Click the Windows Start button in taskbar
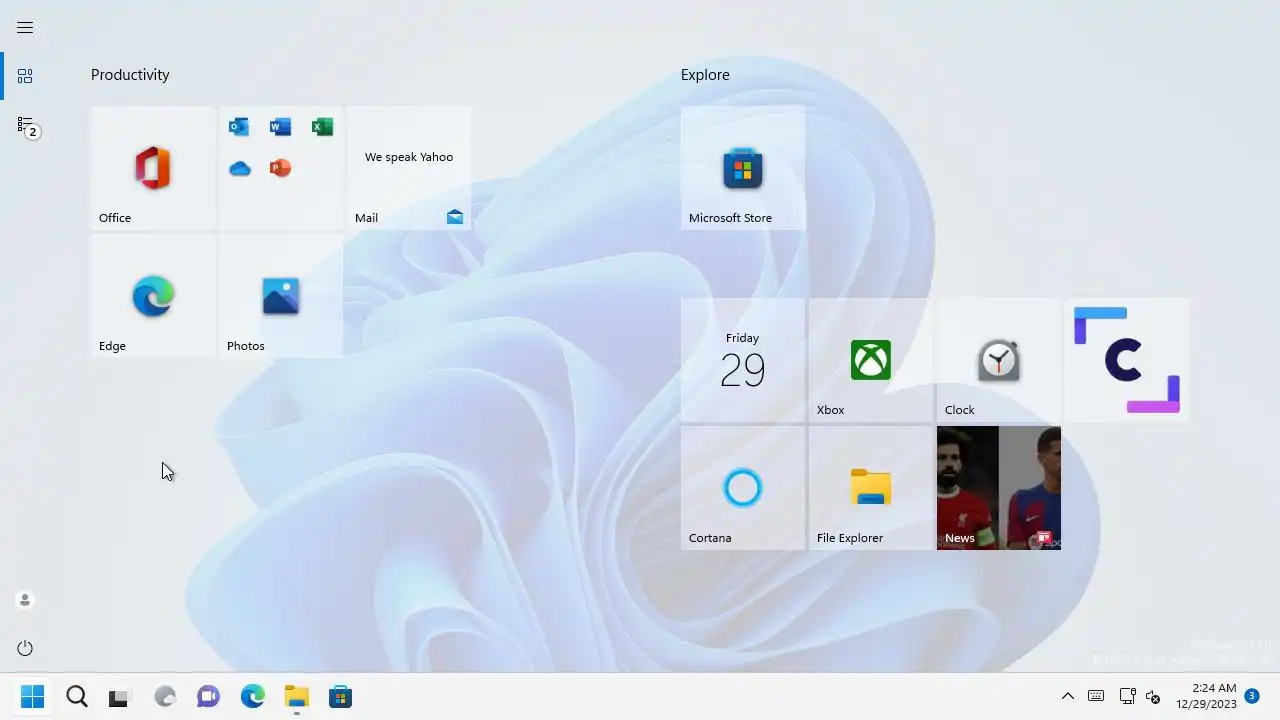1280x720 pixels. click(x=32, y=697)
